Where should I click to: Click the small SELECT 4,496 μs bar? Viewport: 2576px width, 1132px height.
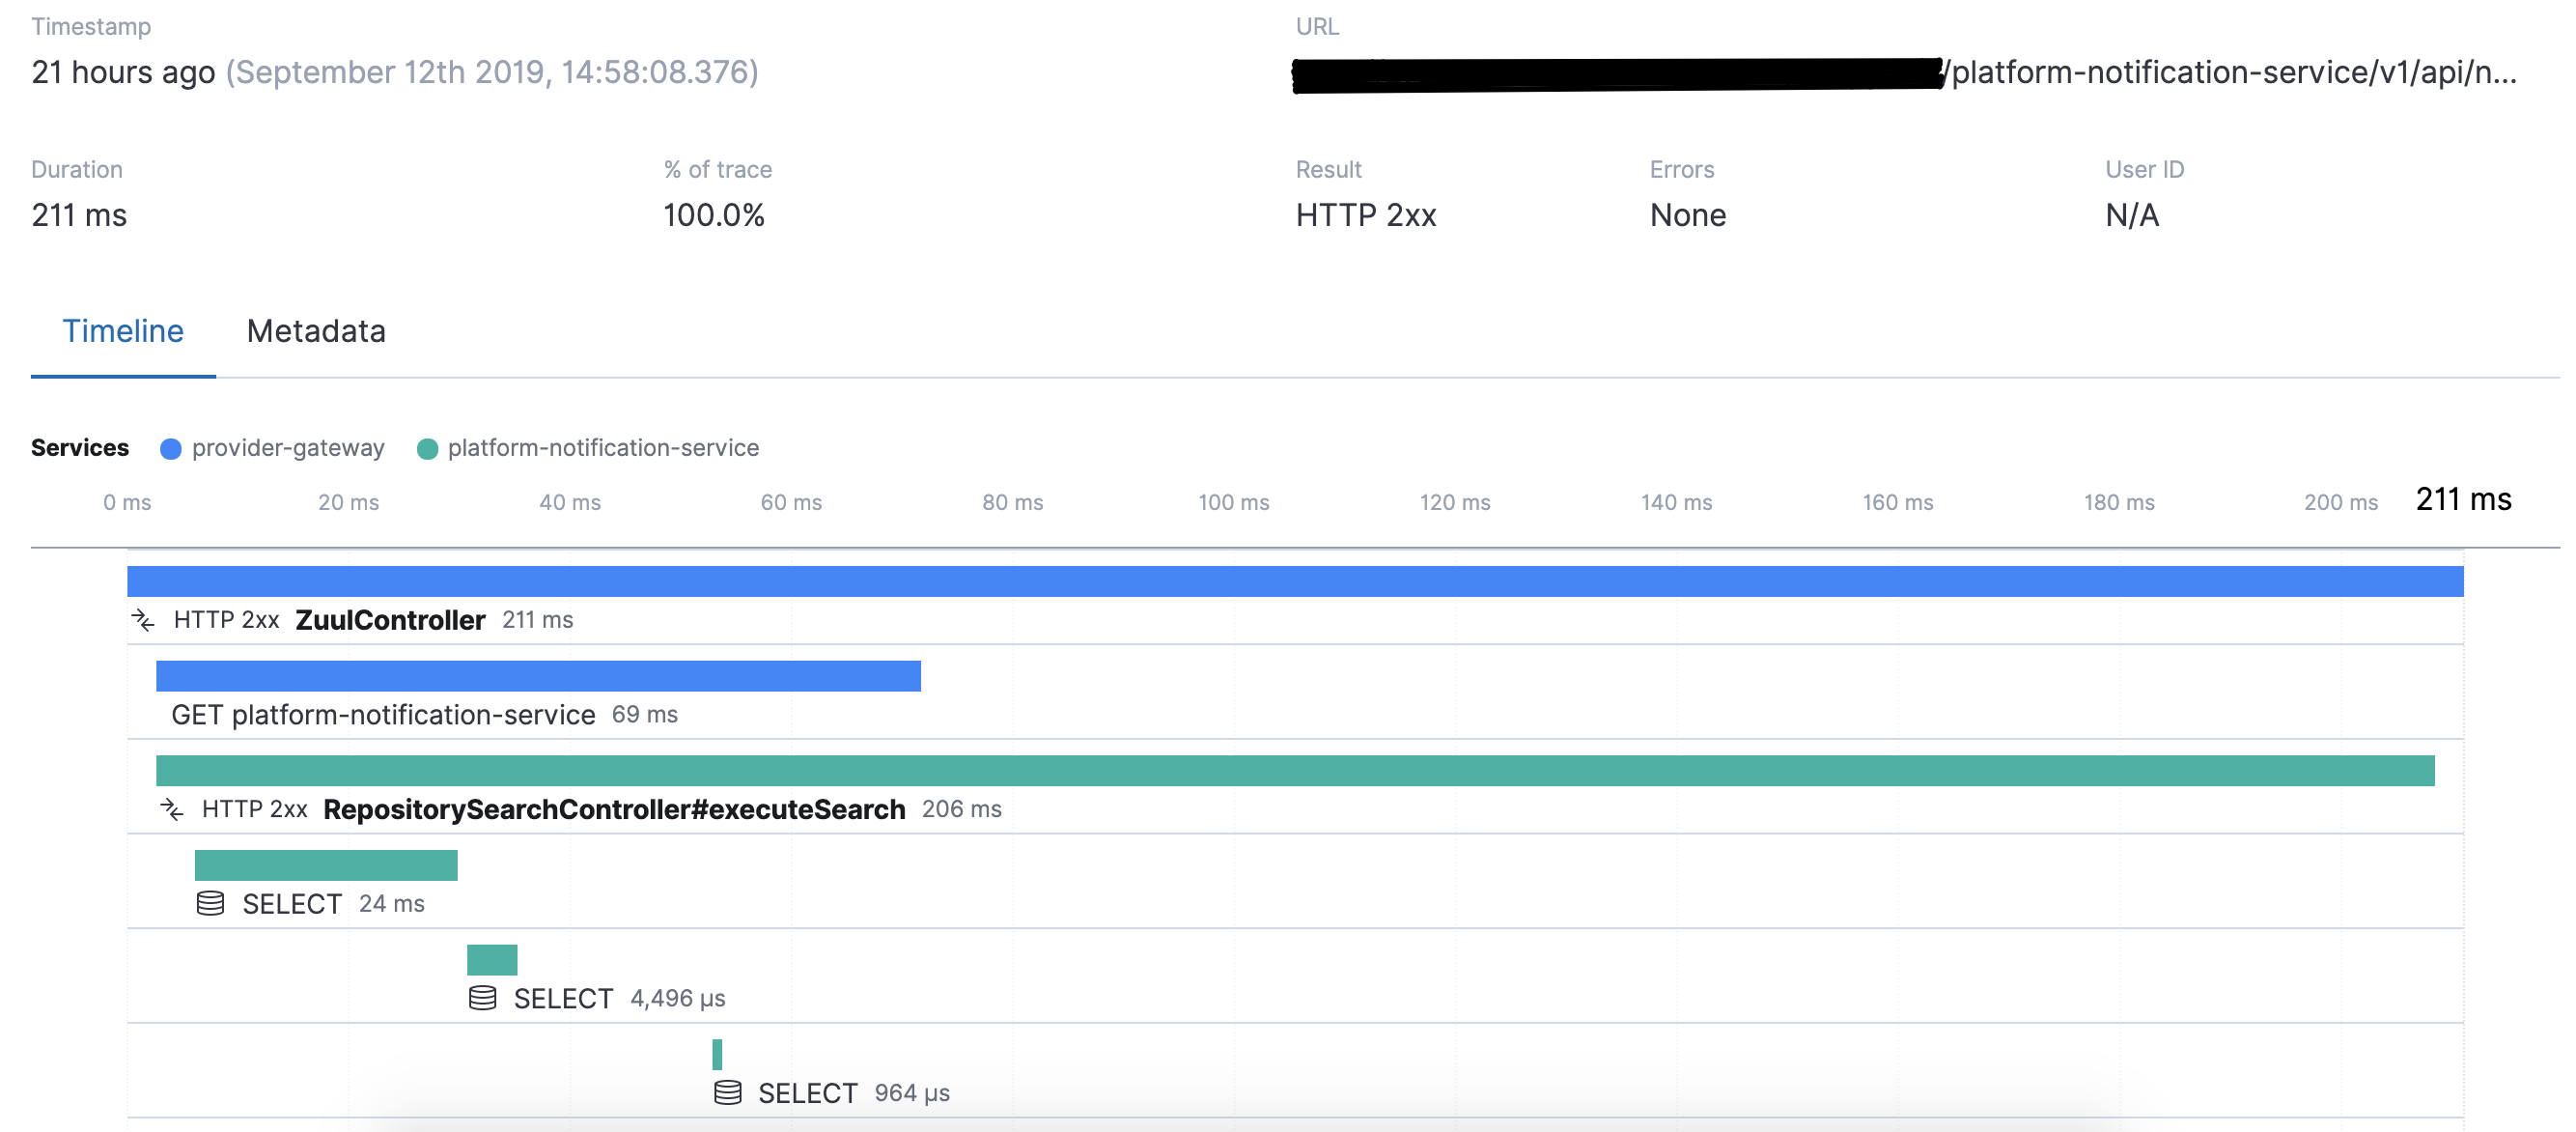click(492, 960)
